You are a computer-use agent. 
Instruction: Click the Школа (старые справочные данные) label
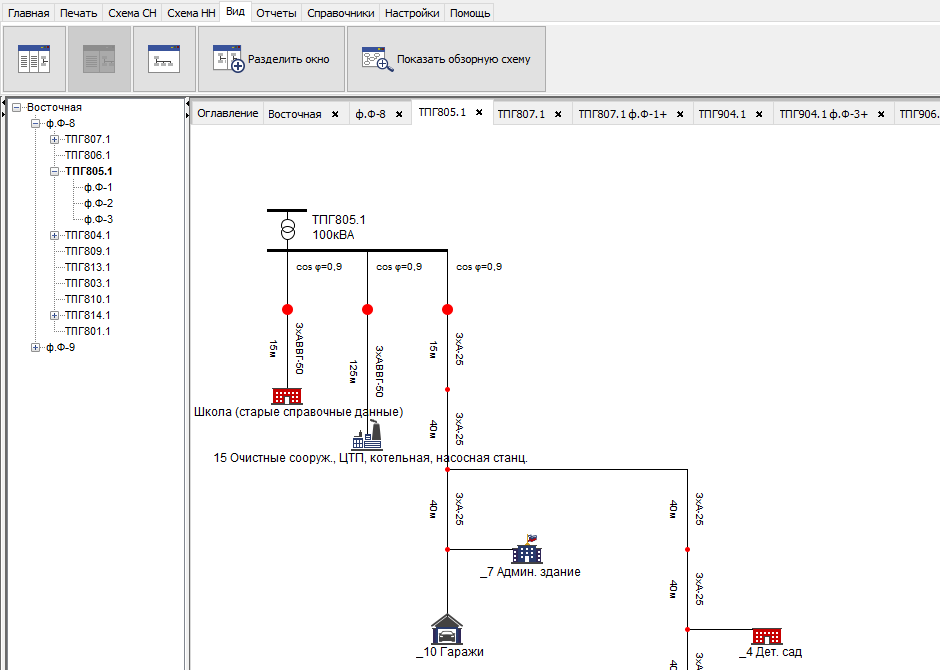click(299, 412)
